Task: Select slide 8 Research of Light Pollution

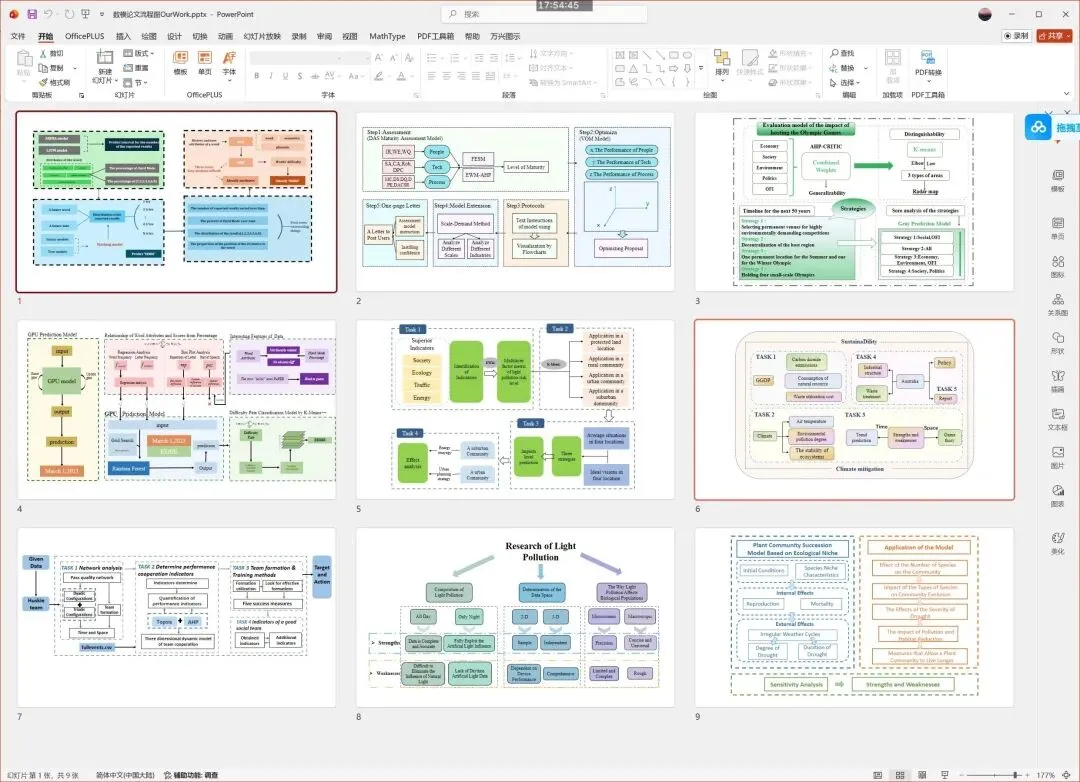Action: pyautogui.click(x=515, y=617)
